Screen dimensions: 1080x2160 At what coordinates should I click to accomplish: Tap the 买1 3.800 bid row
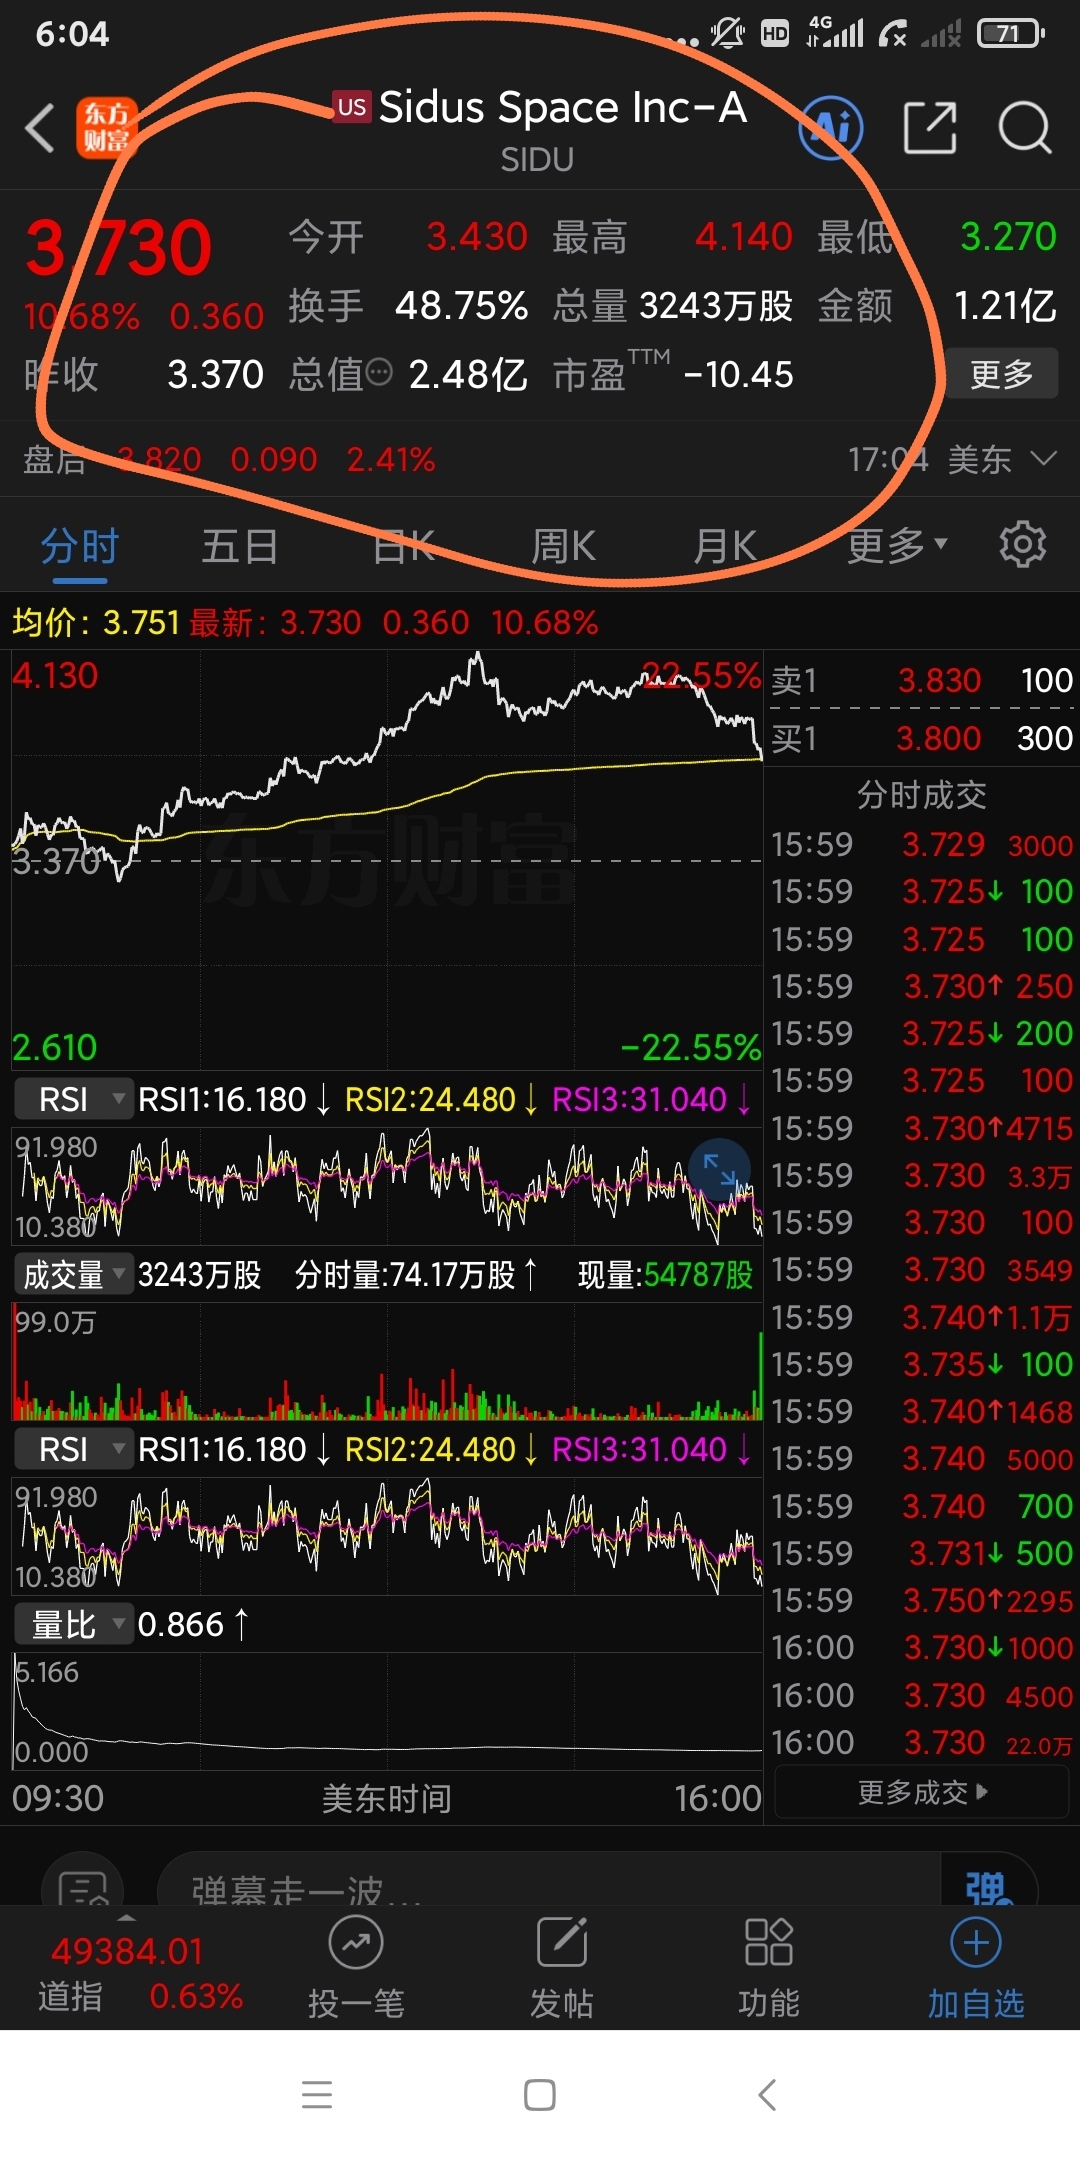(922, 738)
